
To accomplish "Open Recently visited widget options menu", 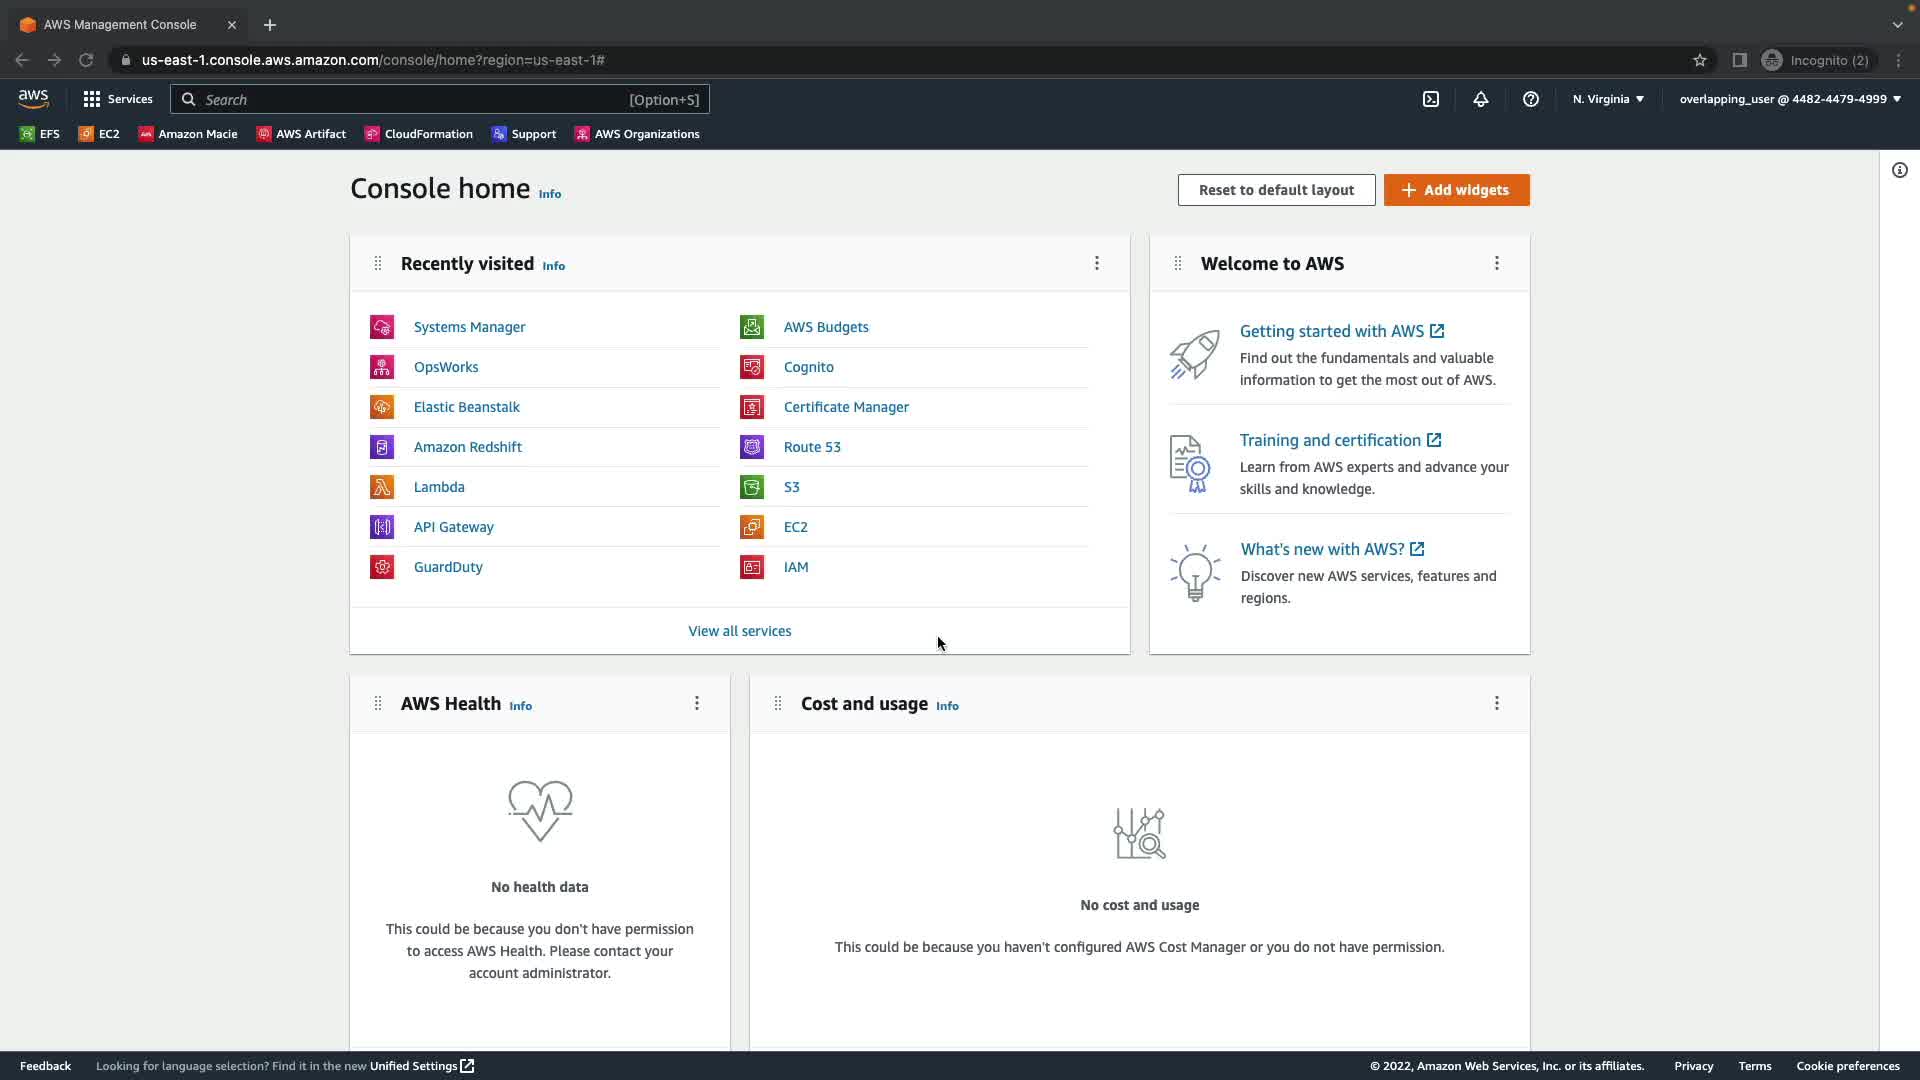I will pos(1097,263).
